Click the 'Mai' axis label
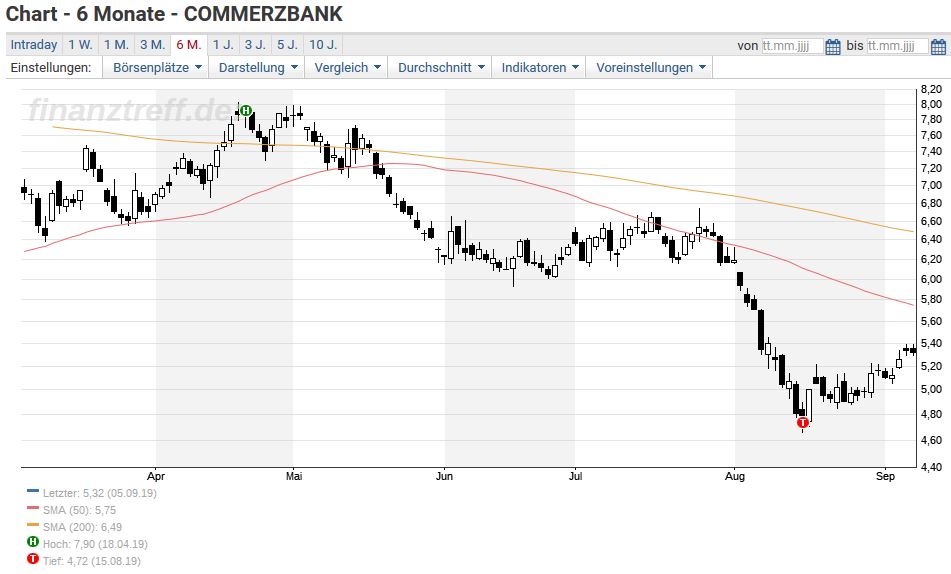This screenshot has width=951, height=574. coord(294,476)
